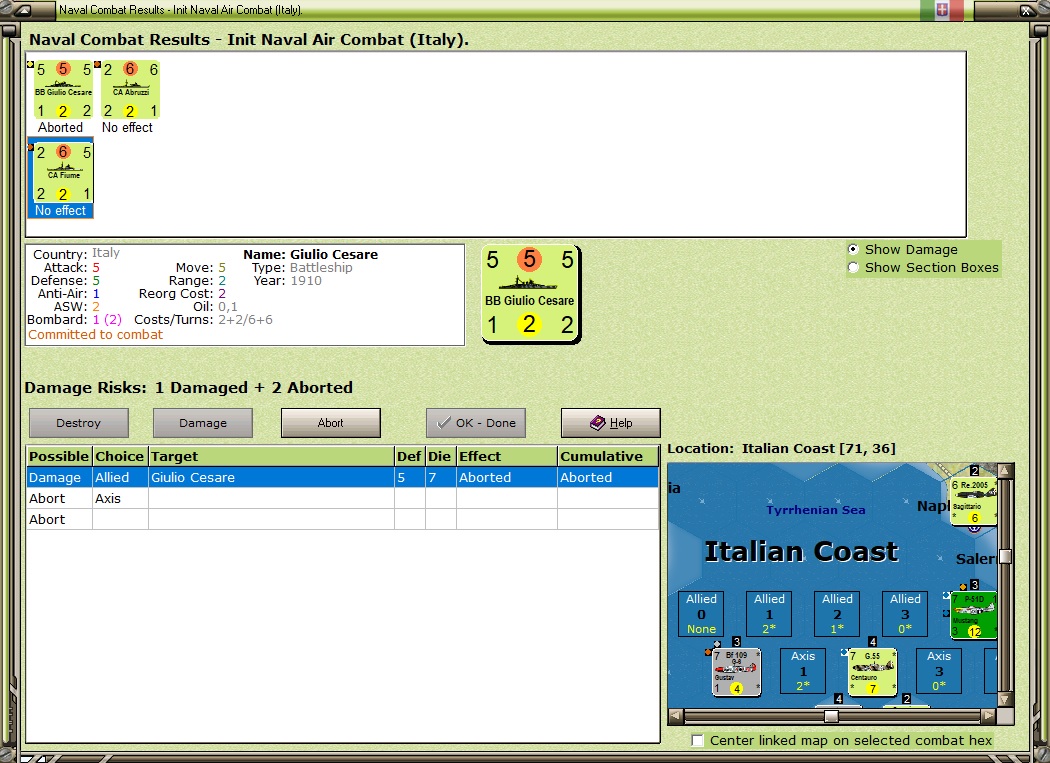Click the large BB Giulio Cesare unit counter
Screen dimensions: 1050x763
coord(530,294)
